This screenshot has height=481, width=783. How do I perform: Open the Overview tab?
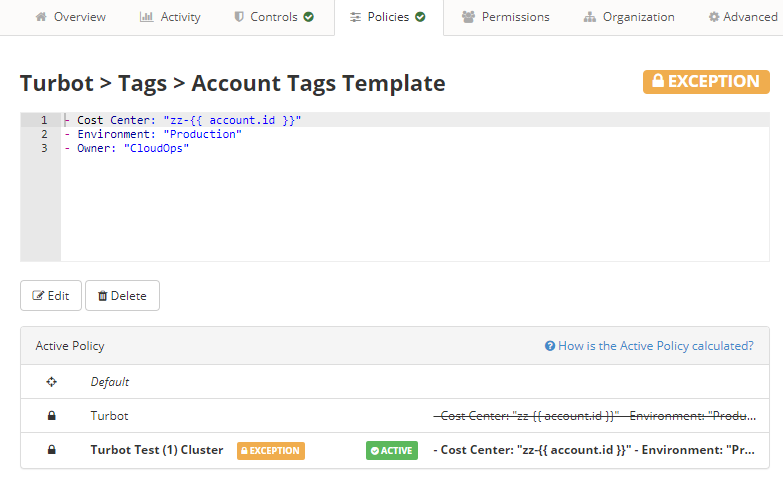click(70, 17)
